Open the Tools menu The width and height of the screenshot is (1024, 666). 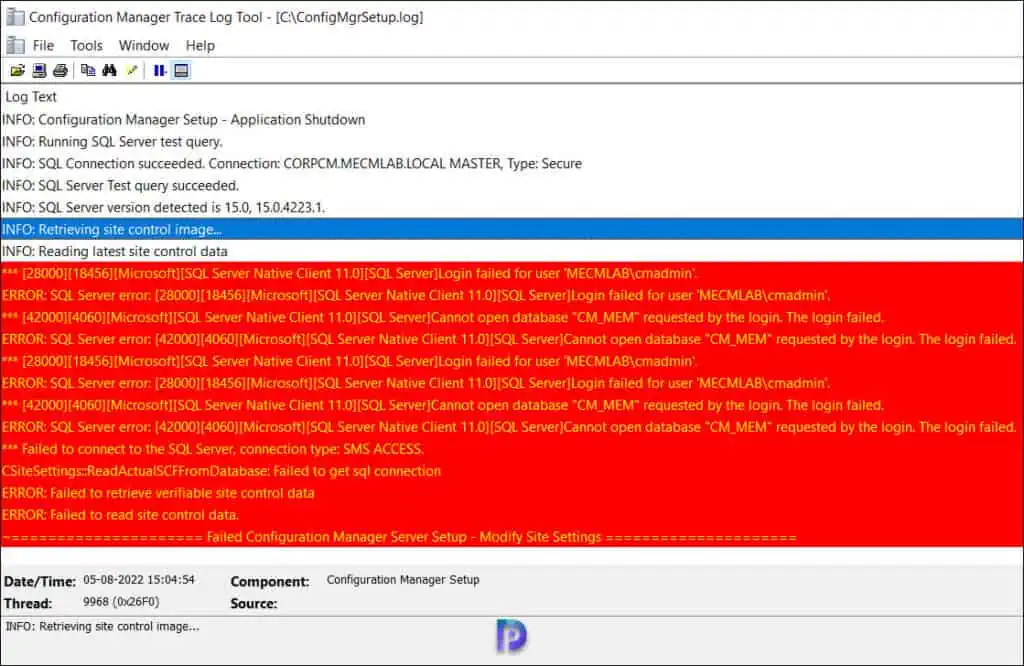86,46
